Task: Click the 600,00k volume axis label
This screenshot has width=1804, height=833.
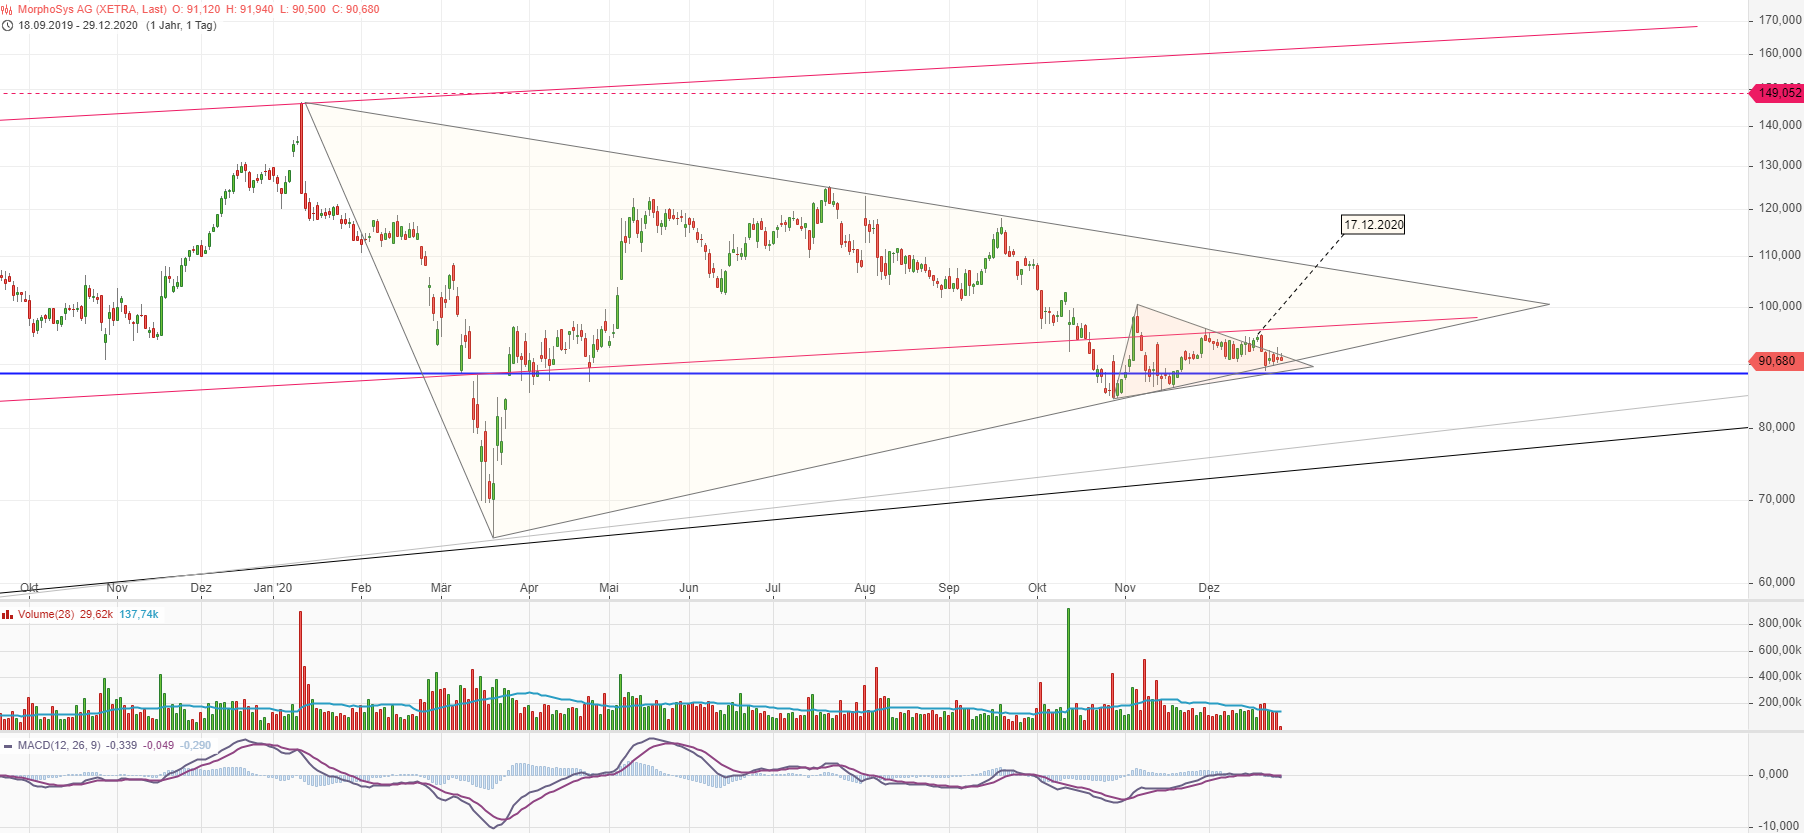Action: 1780,650
